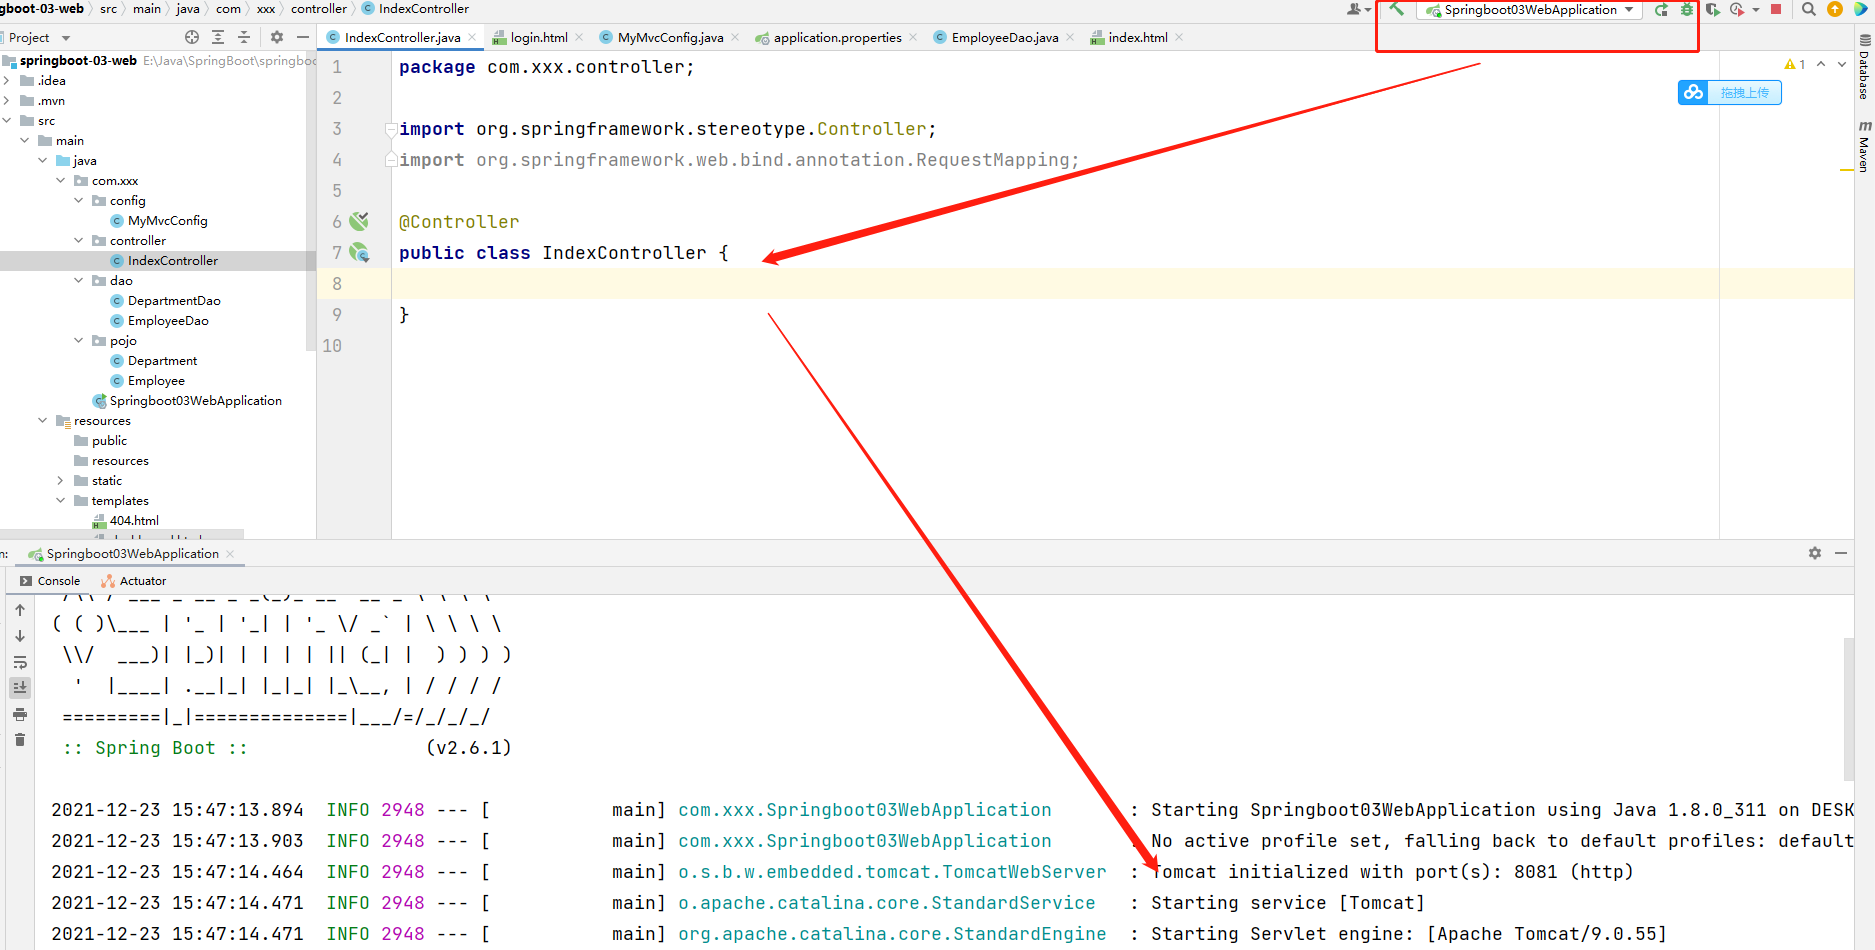Viewport: 1875px width, 950px height.
Task: Toggle soft-wrap in the console
Action: tap(20, 662)
